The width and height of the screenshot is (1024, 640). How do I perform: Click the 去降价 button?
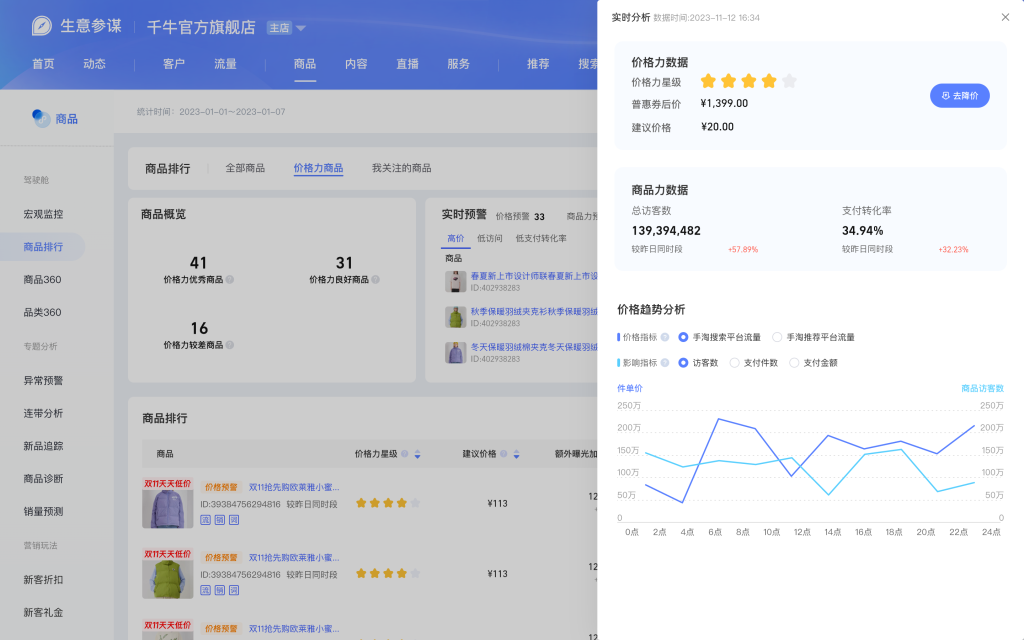(959, 95)
